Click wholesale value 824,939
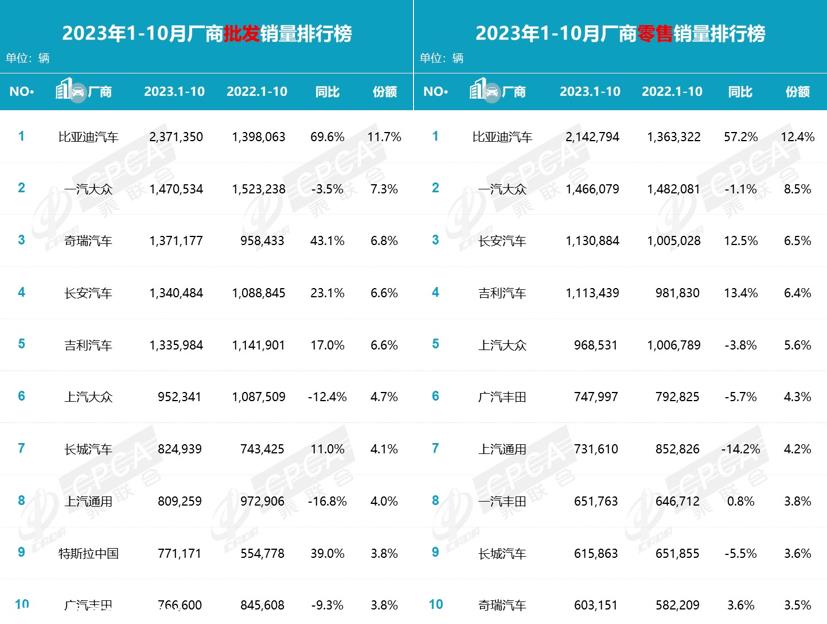This screenshot has width=827, height=624. [x=179, y=449]
